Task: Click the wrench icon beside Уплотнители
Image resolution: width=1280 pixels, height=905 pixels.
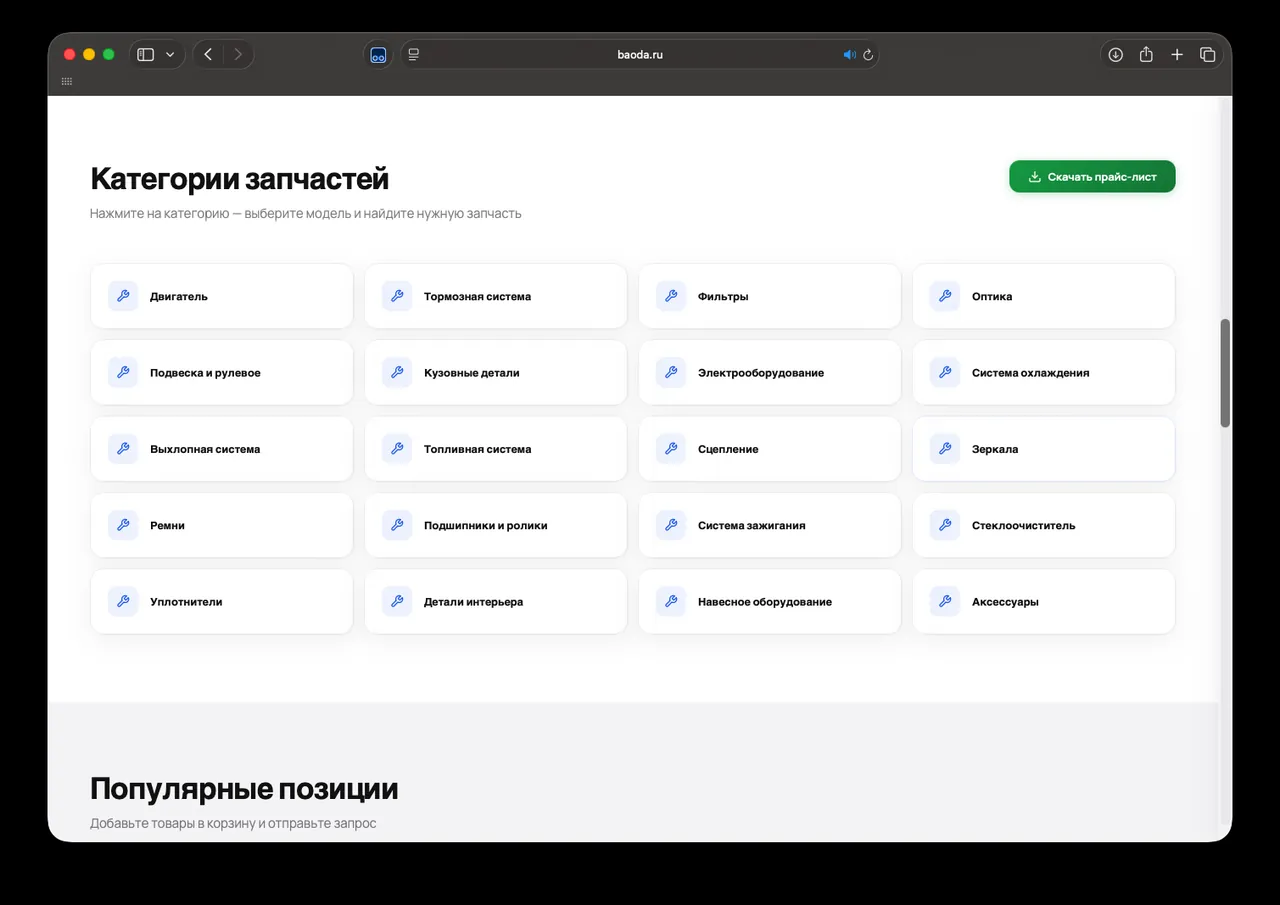Action: click(x=123, y=602)
